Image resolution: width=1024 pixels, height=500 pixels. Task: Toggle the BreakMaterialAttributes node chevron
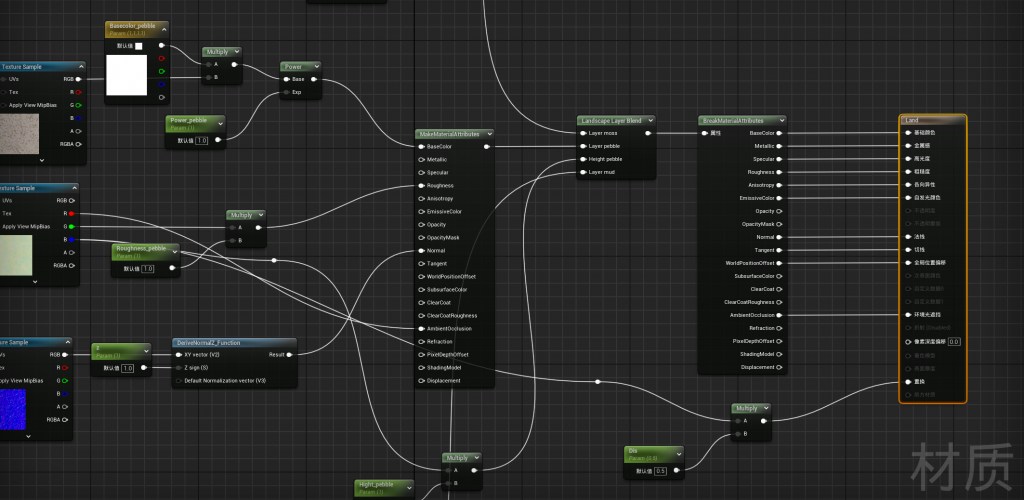point(780,121)
